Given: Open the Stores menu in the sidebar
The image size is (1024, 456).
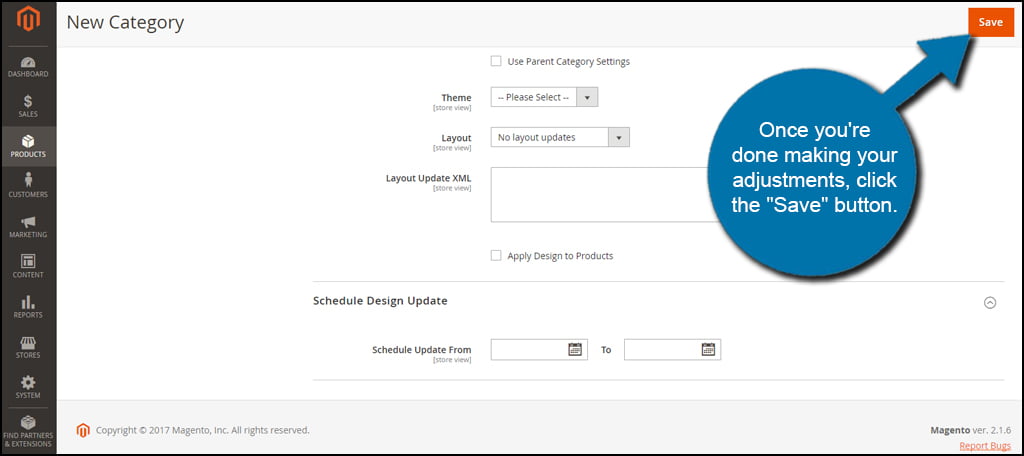Looking at the screenshot, I should click(x=28, y=346).
